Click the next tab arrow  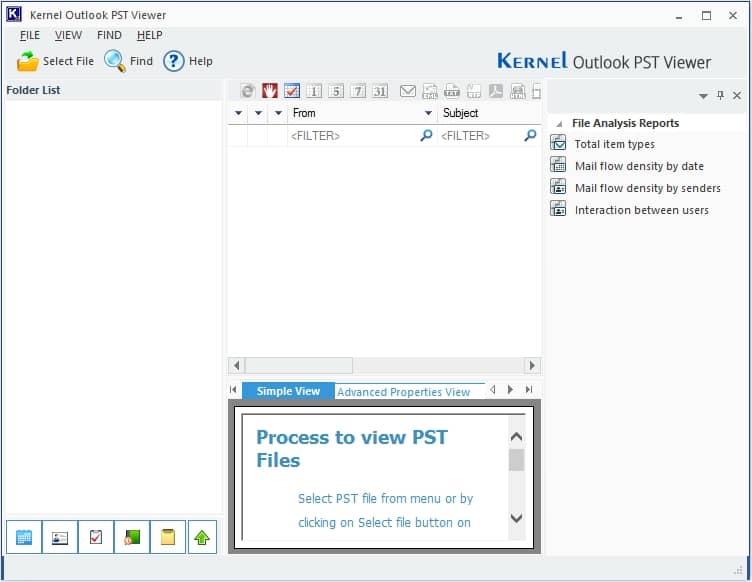510,390
